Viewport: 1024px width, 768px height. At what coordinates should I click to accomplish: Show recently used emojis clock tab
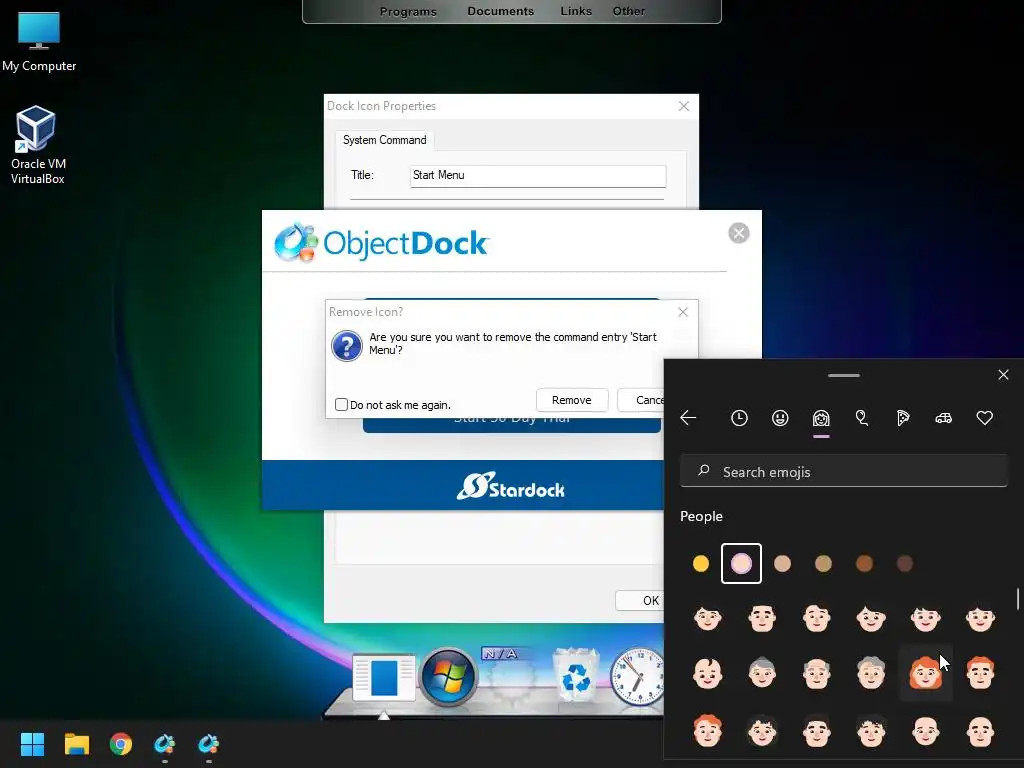(739, 418)
